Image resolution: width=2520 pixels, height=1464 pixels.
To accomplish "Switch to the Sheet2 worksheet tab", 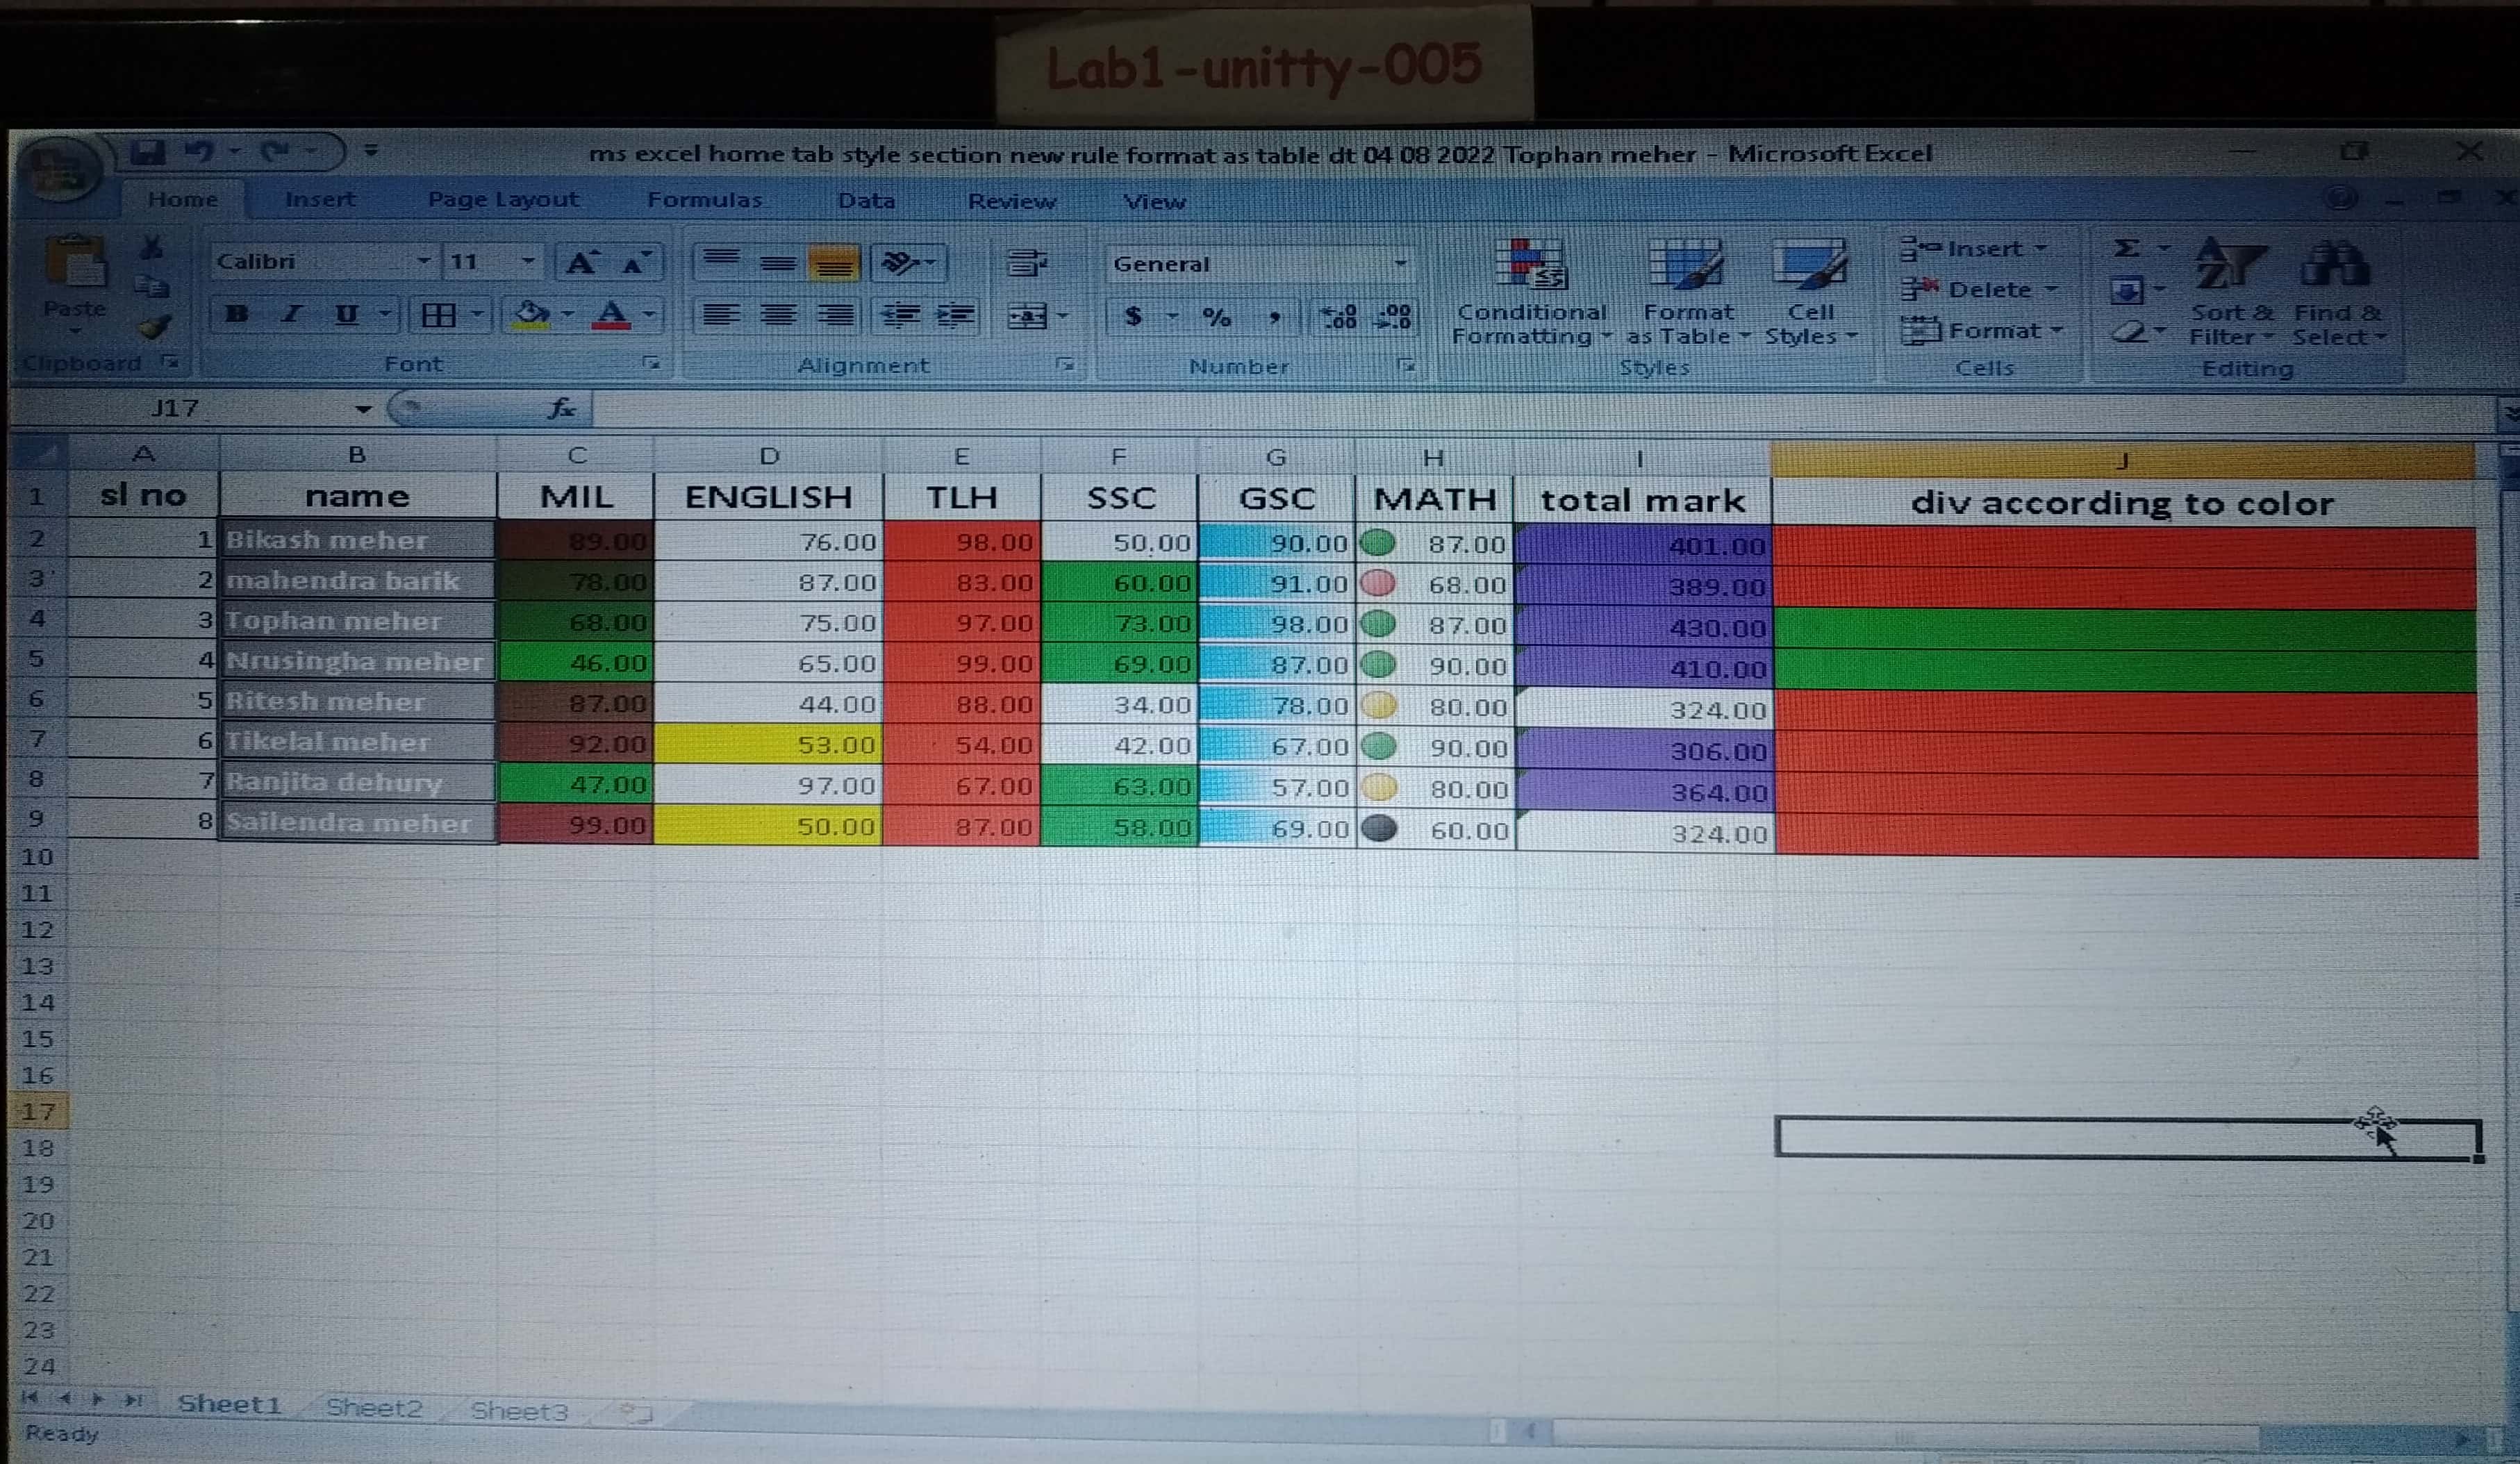I will click(374, 1408).
